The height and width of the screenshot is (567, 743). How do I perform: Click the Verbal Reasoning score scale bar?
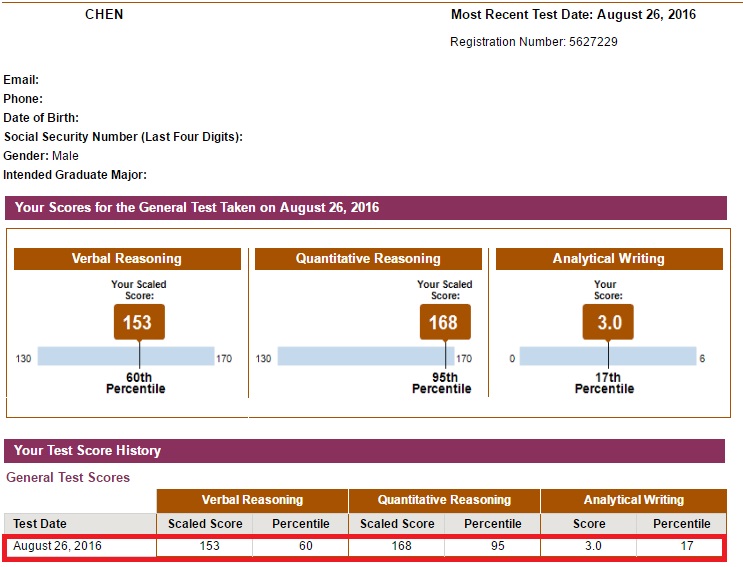point(126,356)
